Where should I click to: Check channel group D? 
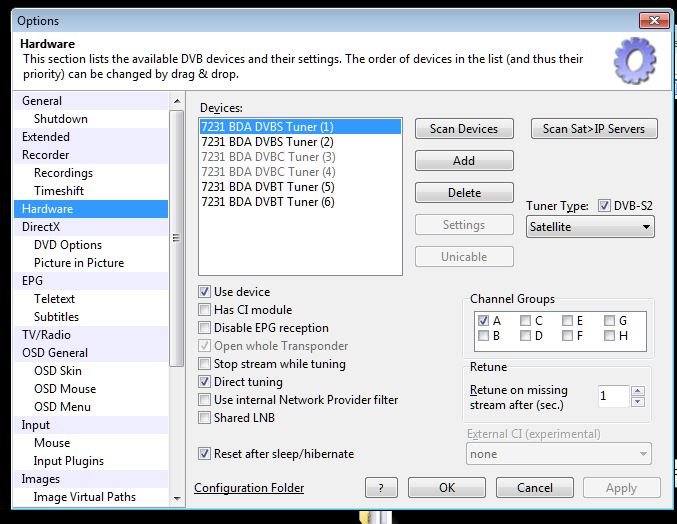(525, 336)
